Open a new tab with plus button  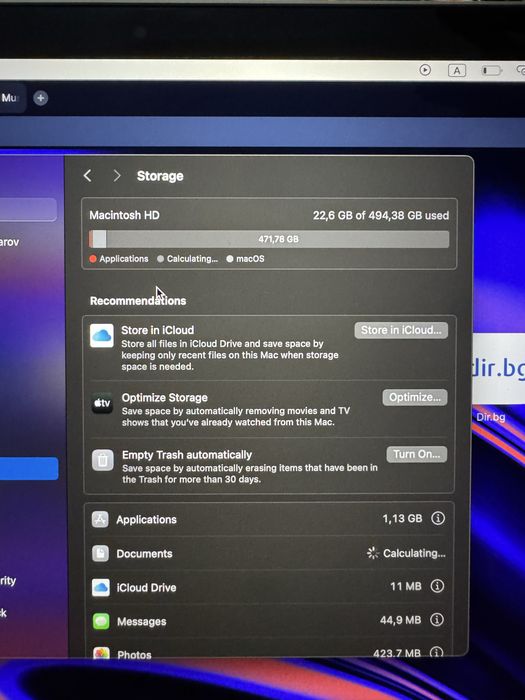click(41, 98)
